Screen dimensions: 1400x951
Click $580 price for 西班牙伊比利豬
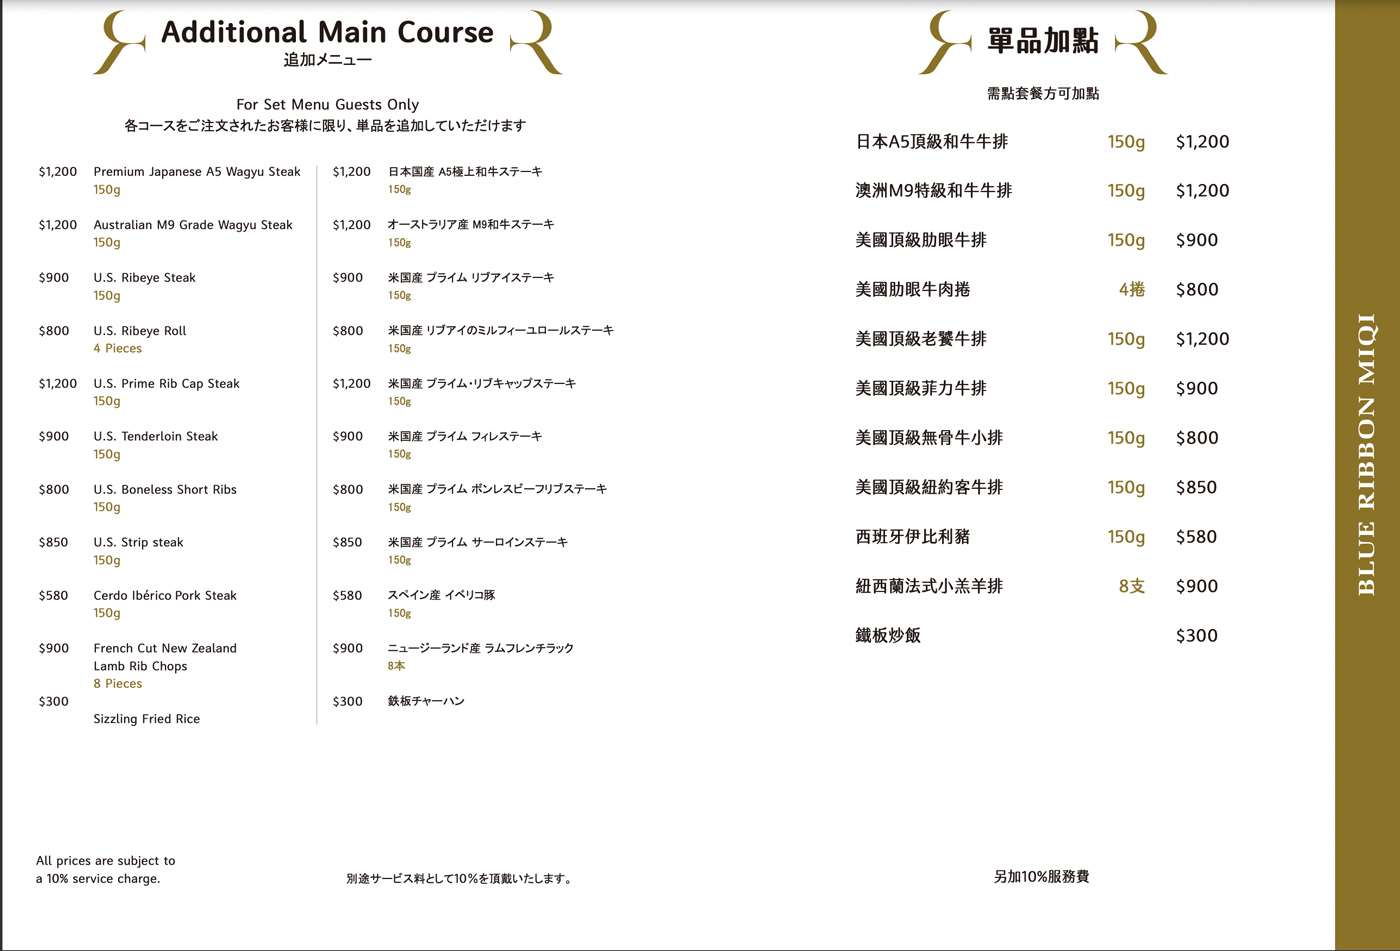pos(1197,537)
